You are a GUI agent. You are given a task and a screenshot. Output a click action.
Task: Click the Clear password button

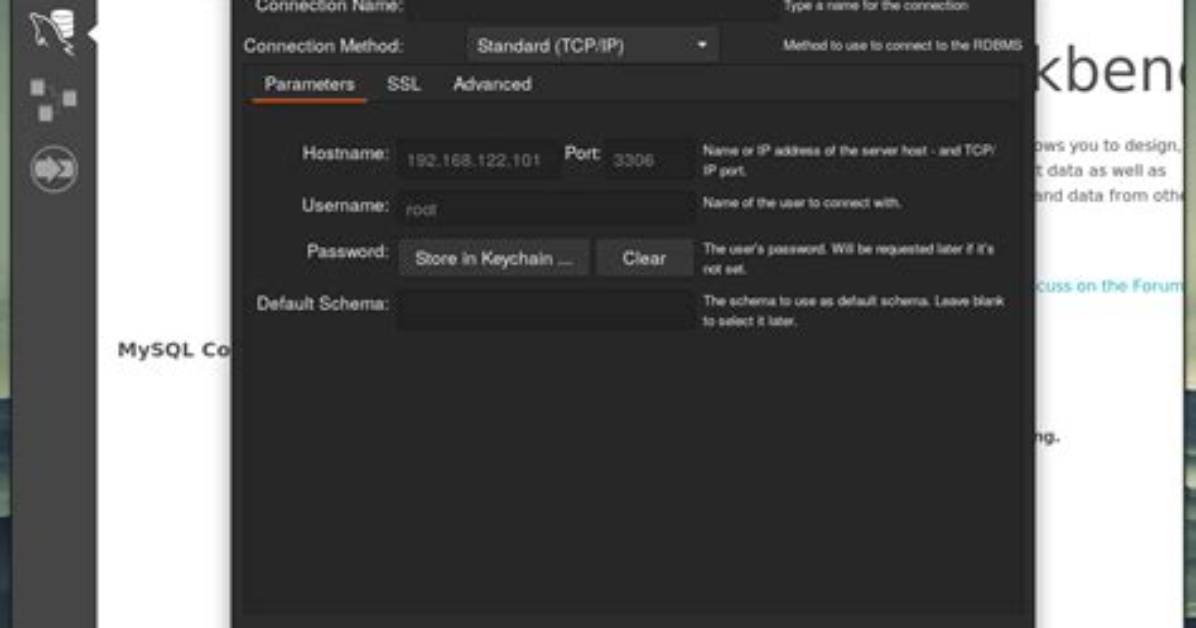point(645,258)
